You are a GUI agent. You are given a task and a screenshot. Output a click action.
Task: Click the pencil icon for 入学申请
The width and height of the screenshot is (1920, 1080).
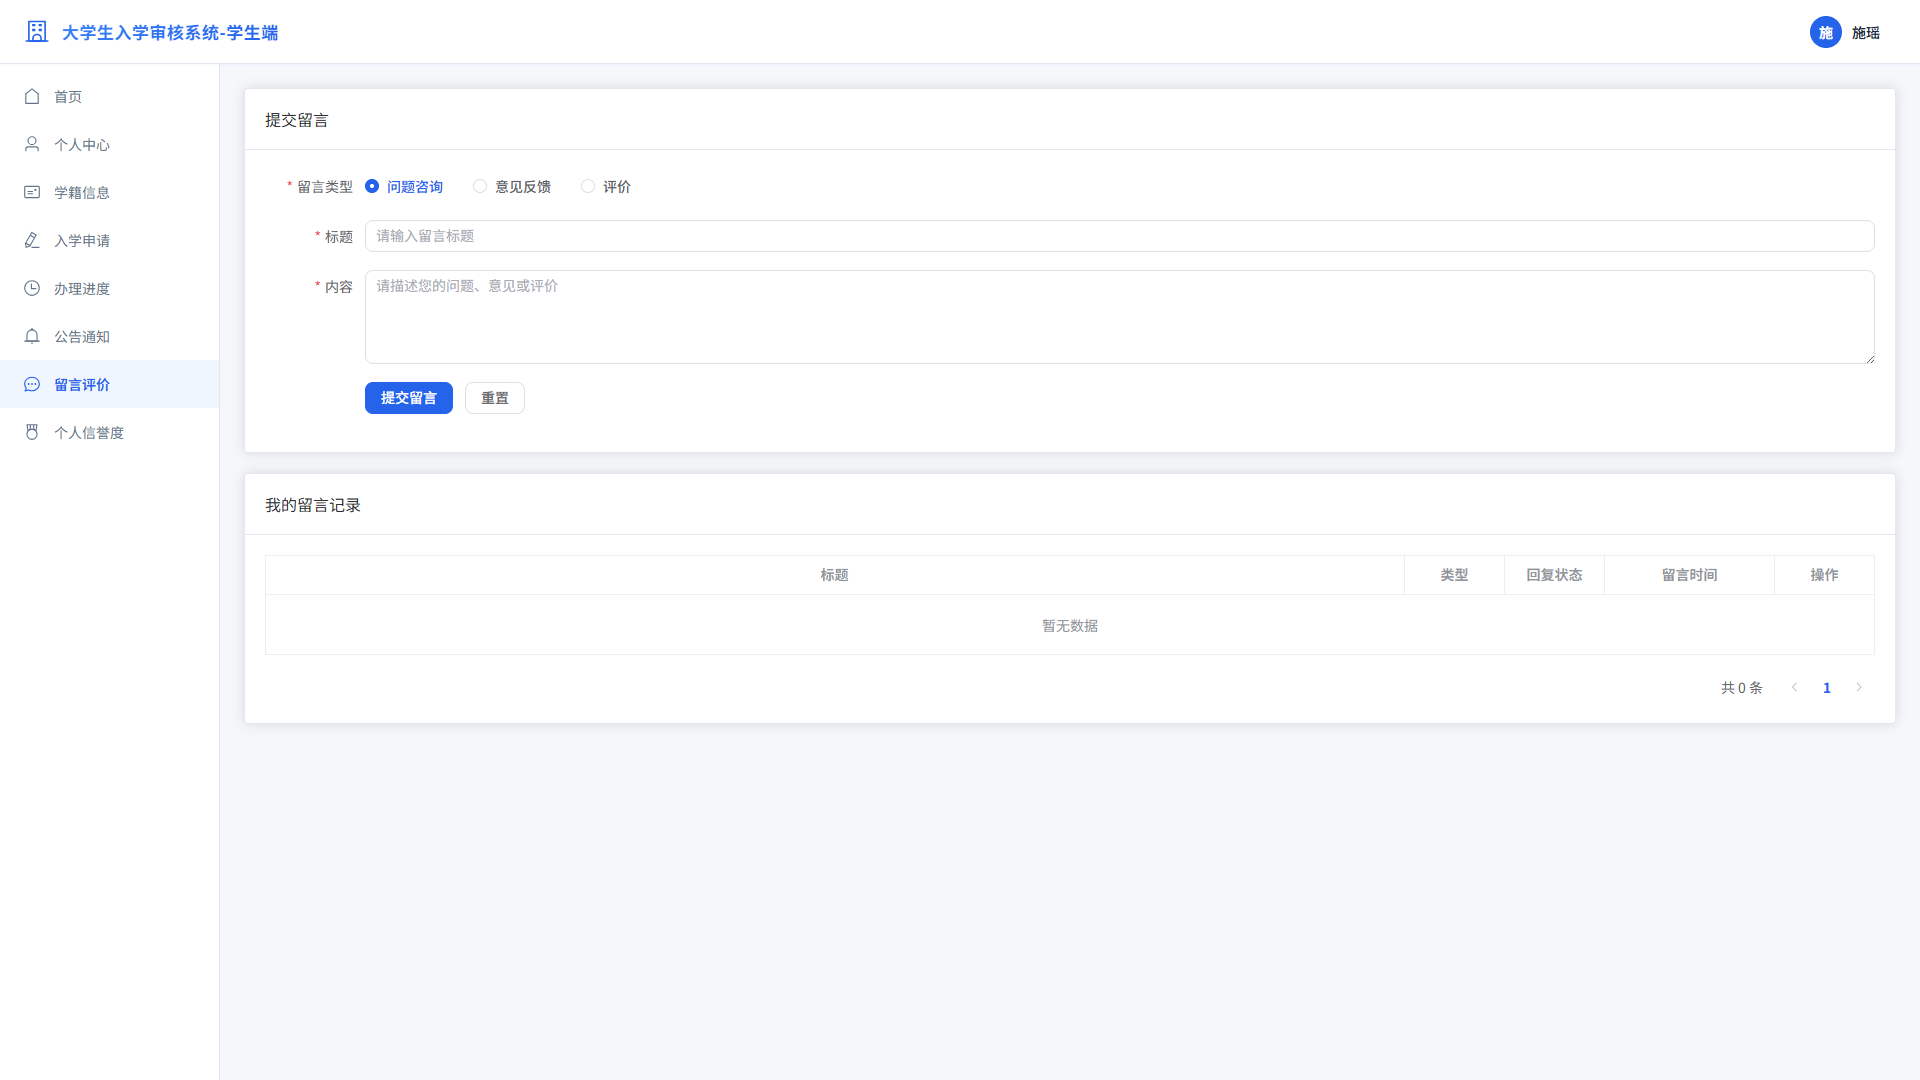pyautogui.click(x=32, y=240)
